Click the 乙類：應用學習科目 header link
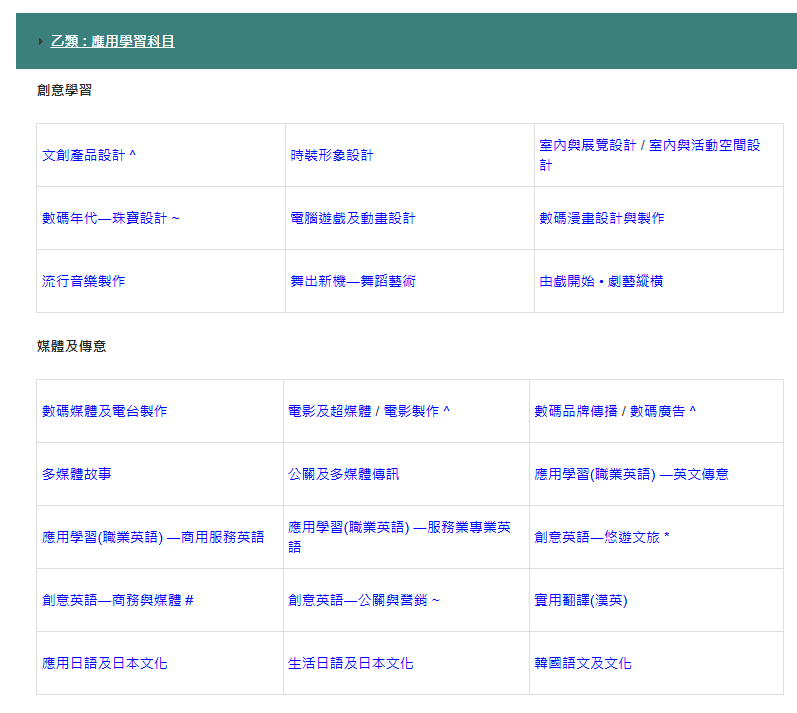 click(x=112, y=42)
